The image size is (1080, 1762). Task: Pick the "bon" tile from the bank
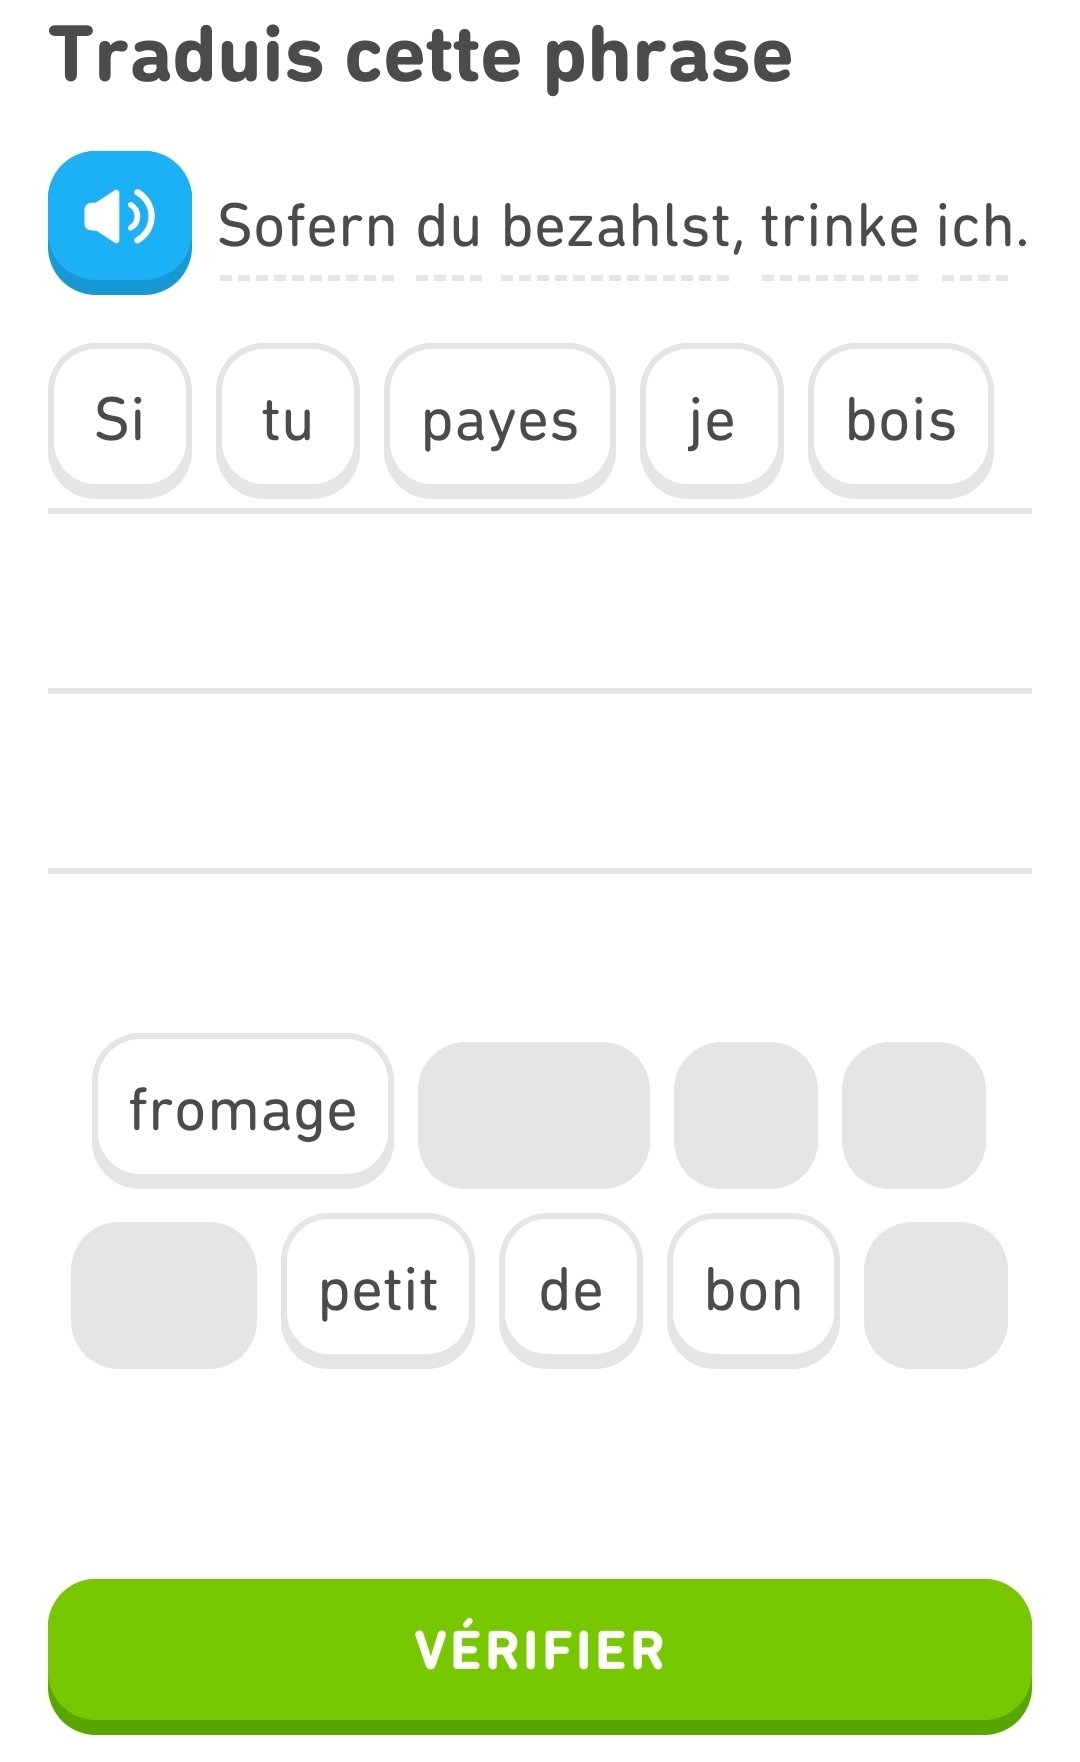753,1290
